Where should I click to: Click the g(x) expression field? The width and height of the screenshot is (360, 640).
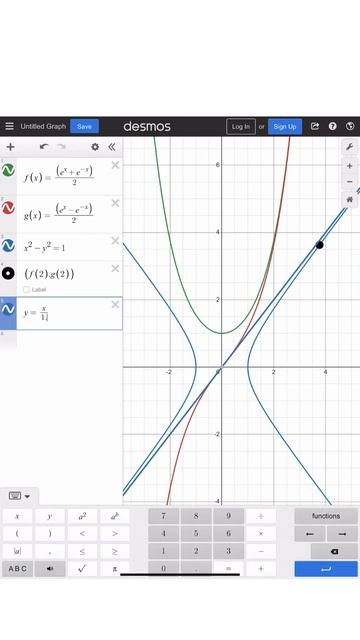click(x=69, y=214)
